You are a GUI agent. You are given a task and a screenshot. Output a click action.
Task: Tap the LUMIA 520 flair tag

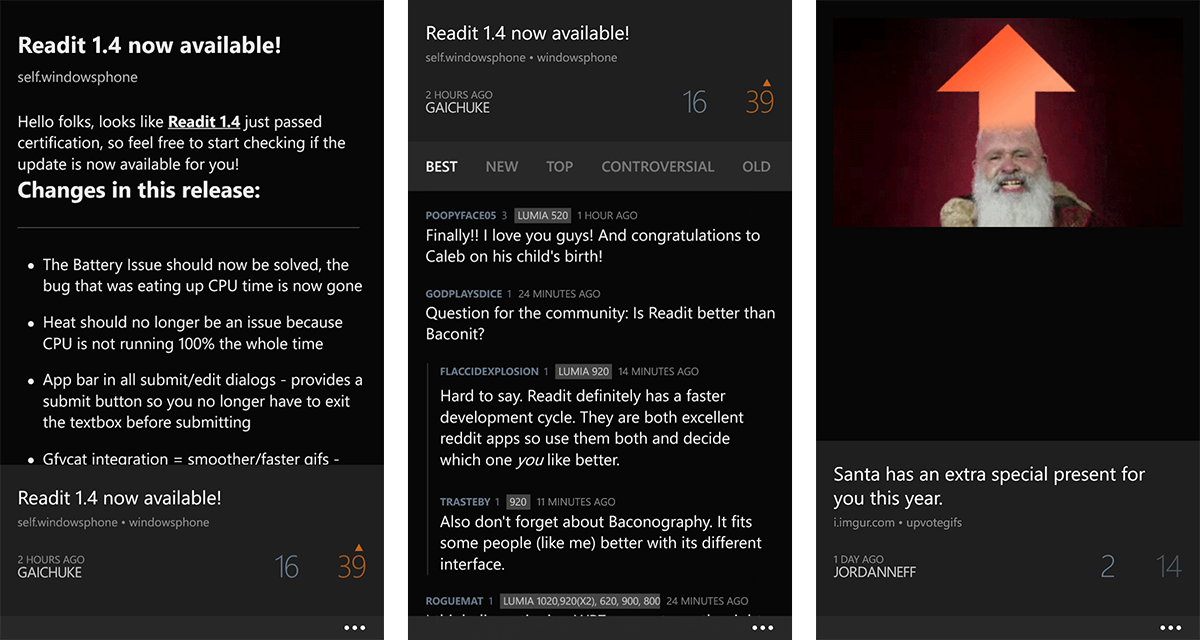pos(543,215)
